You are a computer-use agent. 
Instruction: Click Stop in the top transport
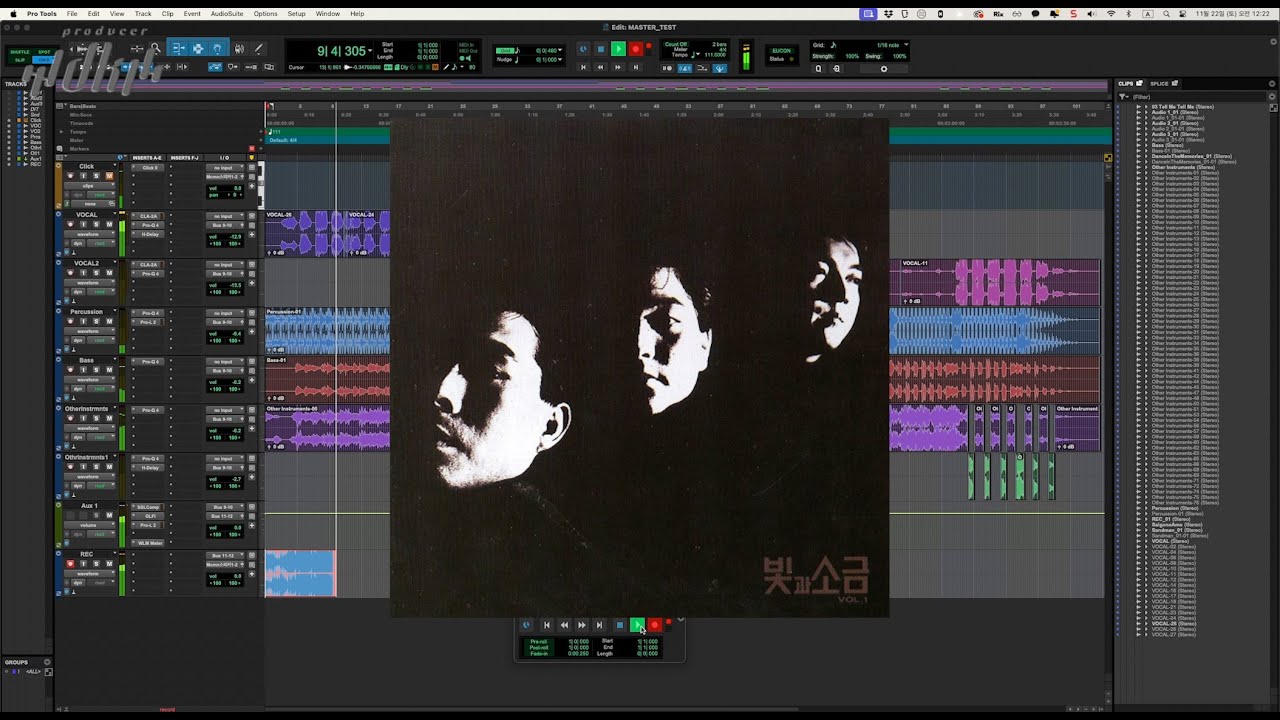click(601, 49)
